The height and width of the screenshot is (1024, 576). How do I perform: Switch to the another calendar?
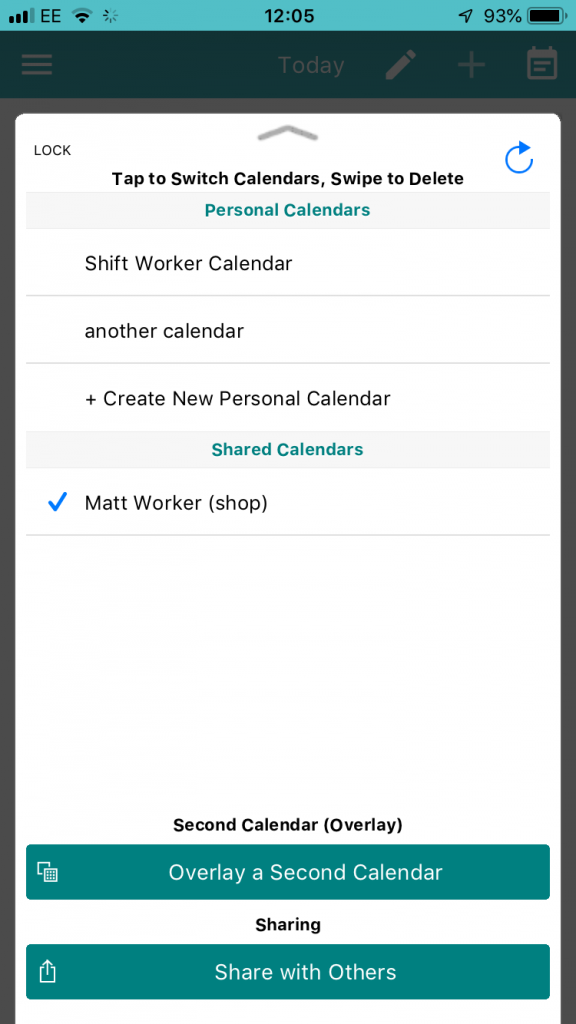(166, 331)
